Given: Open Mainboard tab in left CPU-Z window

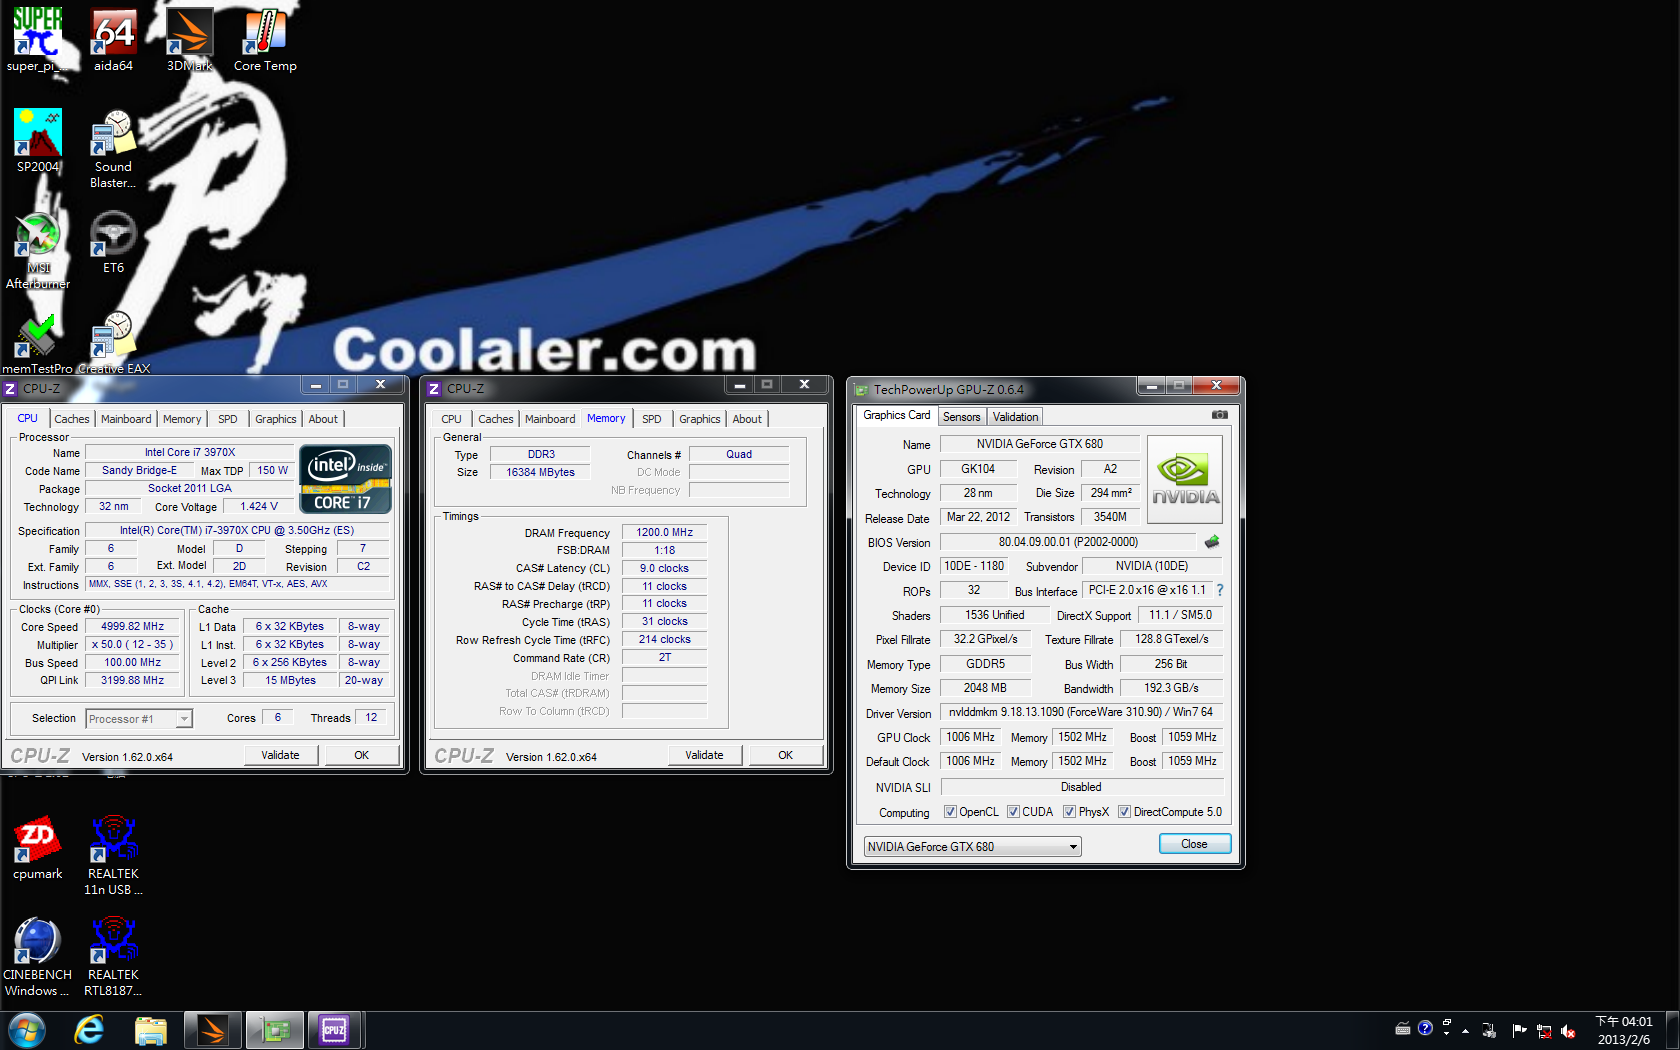Looking at the screenshot, I should (126, 419).
